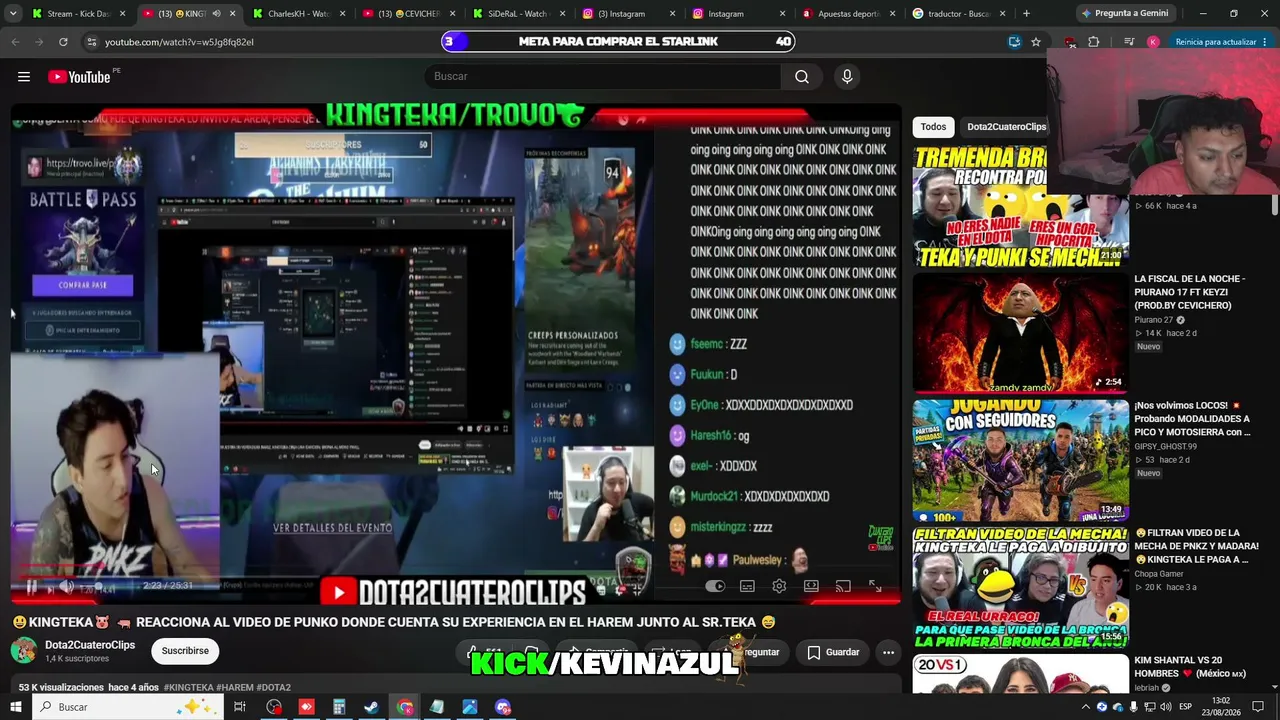Open the browser extensions puzzle icon
This screenshot has height=720, width=1280.
1093,42
